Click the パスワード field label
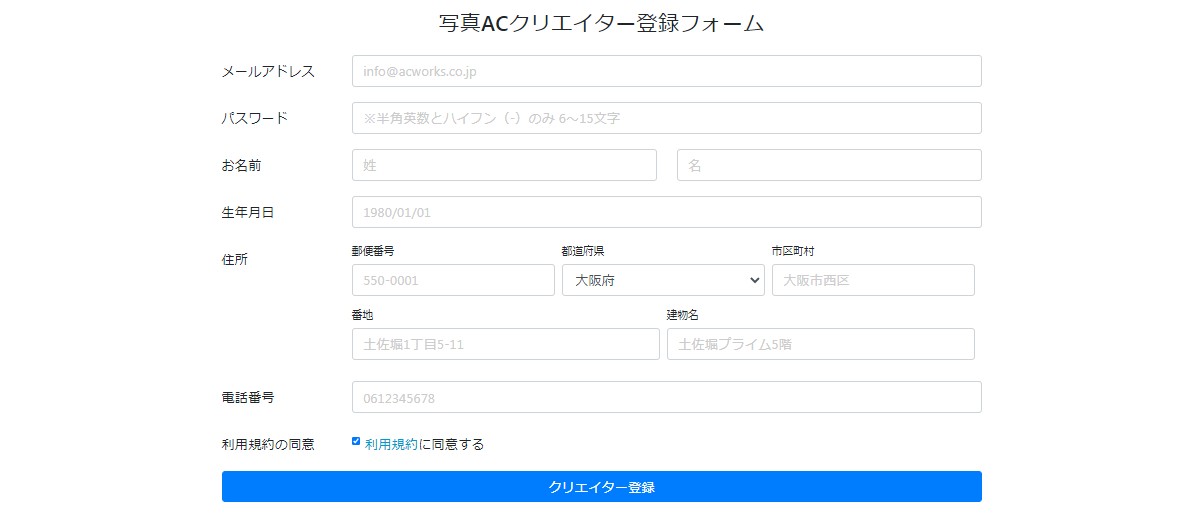 pyautogui.click(x=254, y=118)
